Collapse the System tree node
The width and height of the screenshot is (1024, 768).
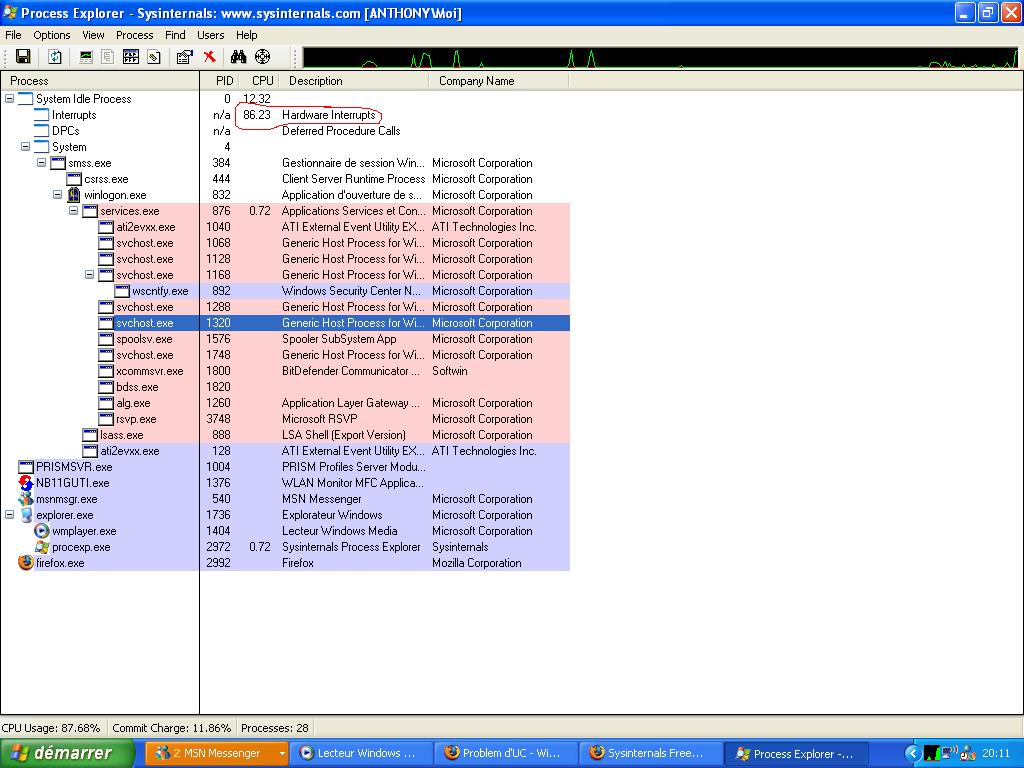pyautogui.click(x=25, y=147)
